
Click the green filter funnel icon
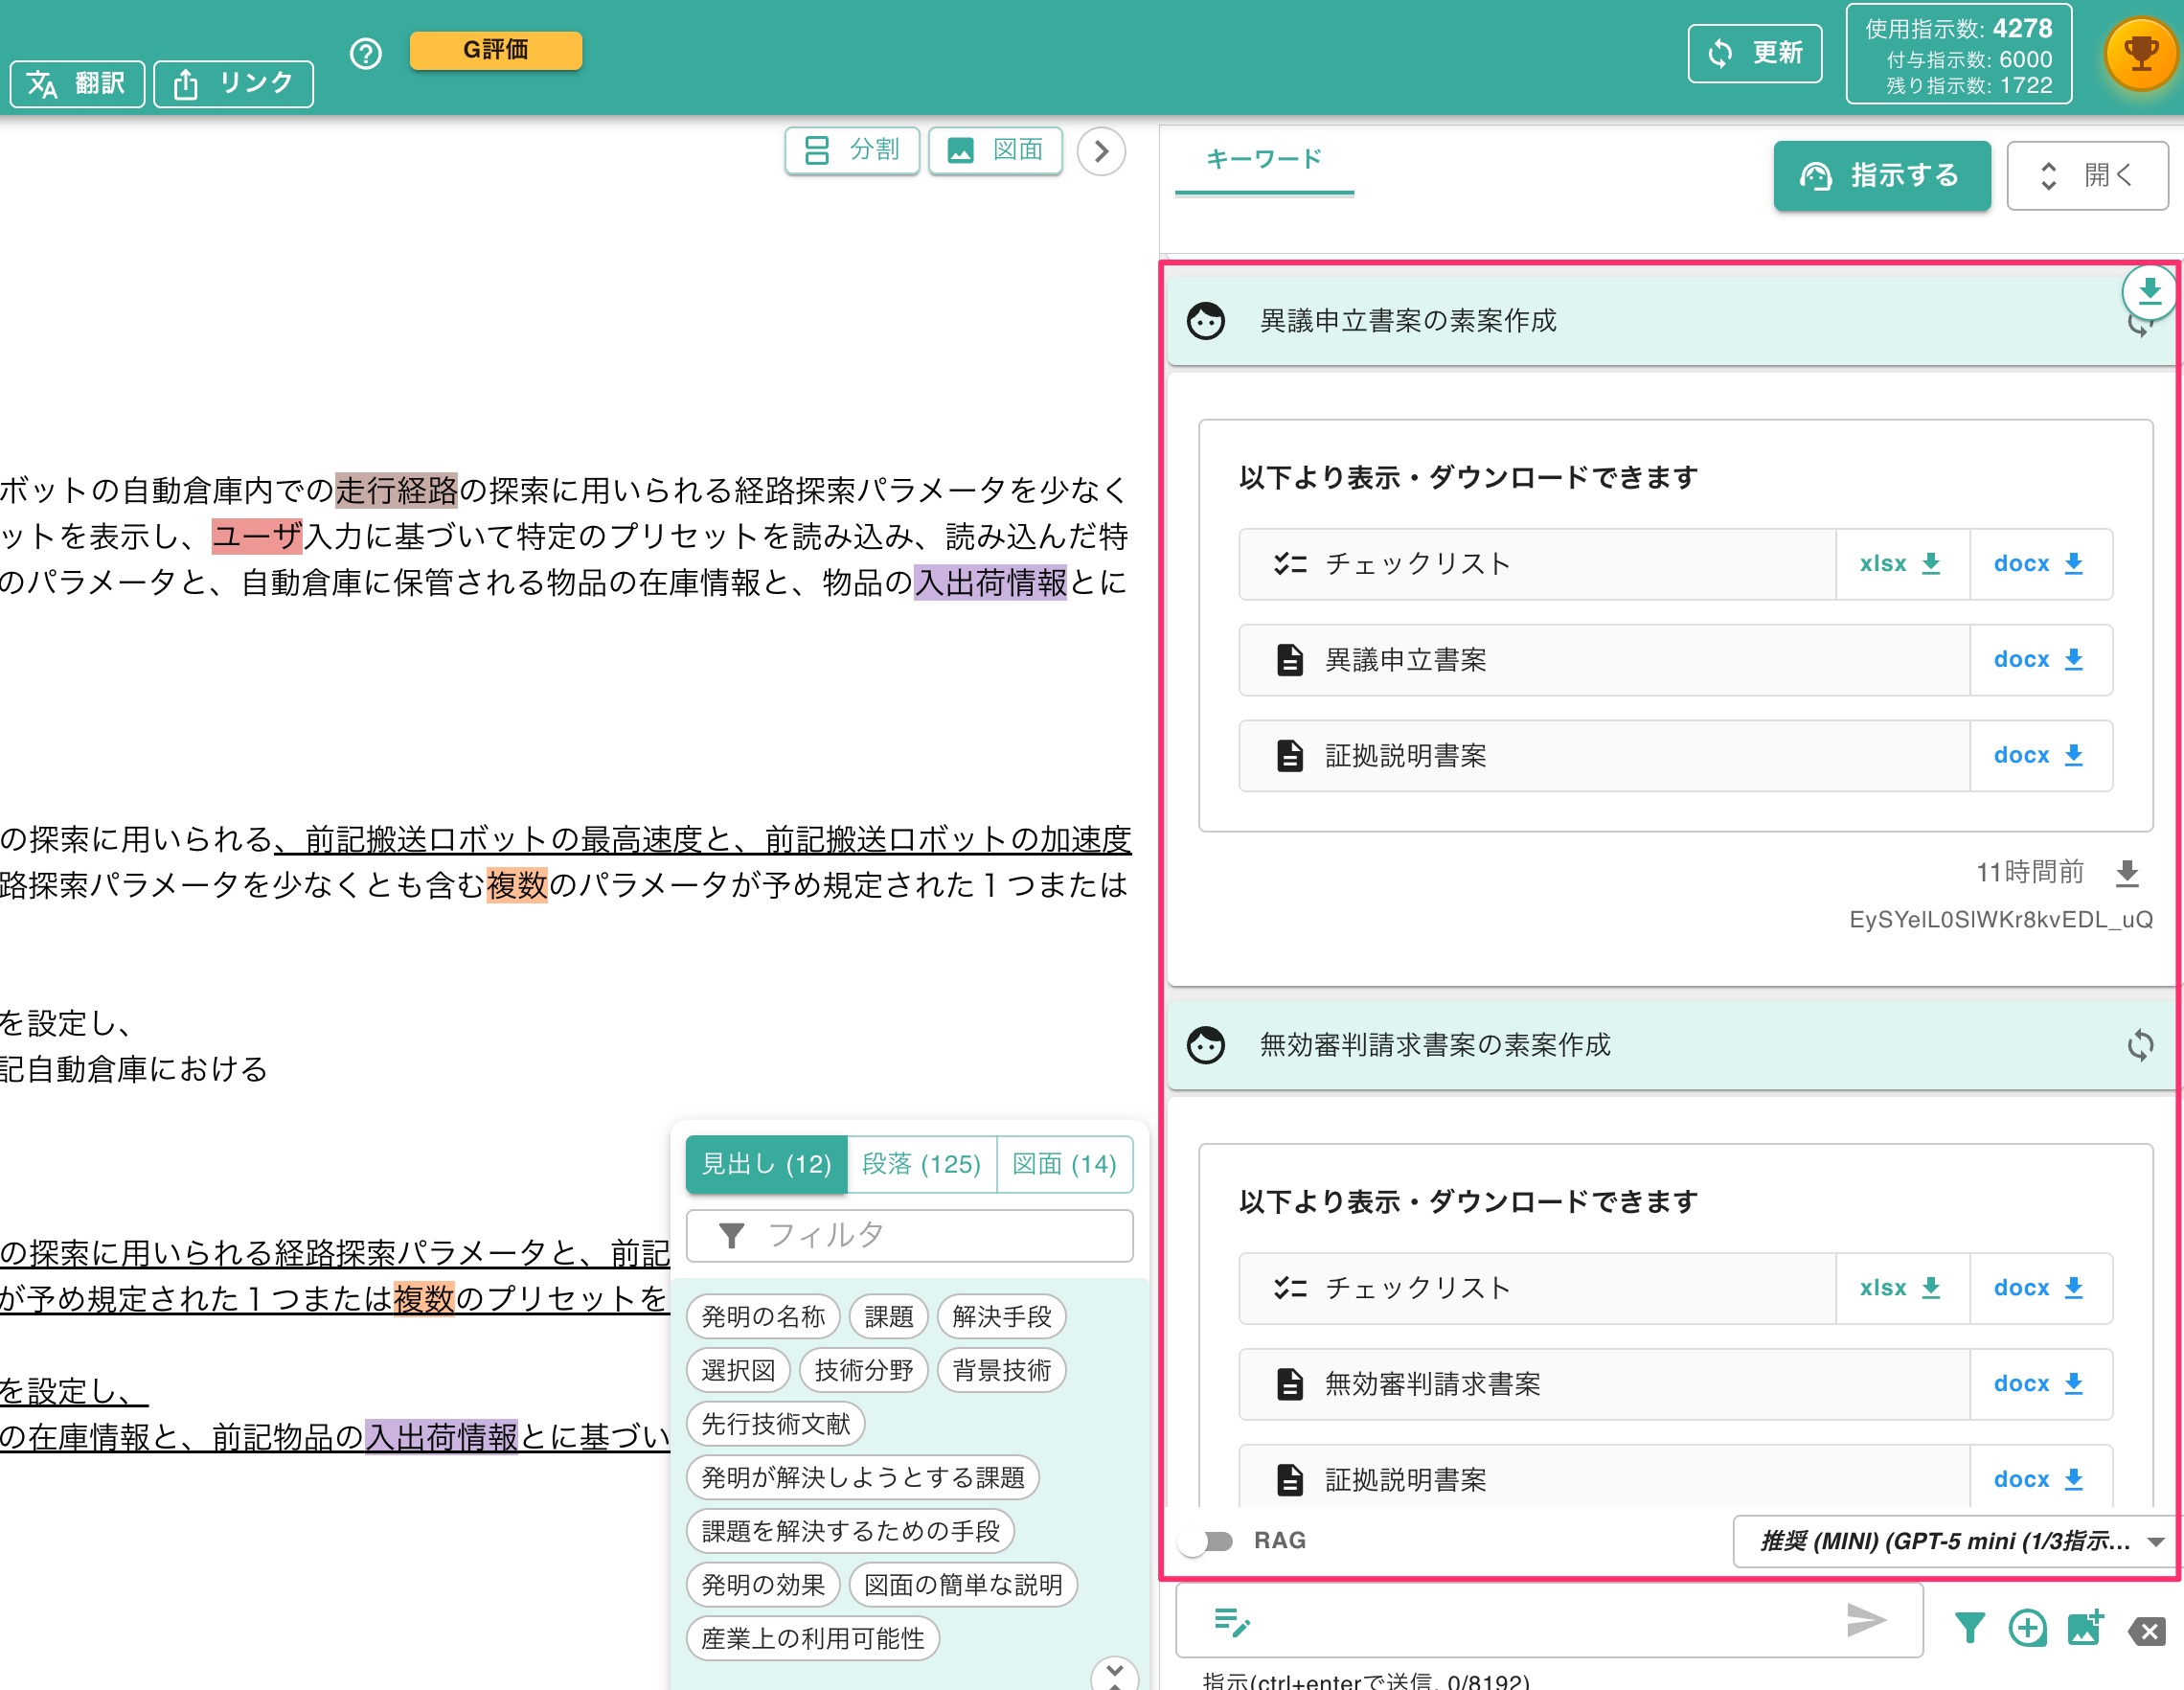click(1969, 1628)
